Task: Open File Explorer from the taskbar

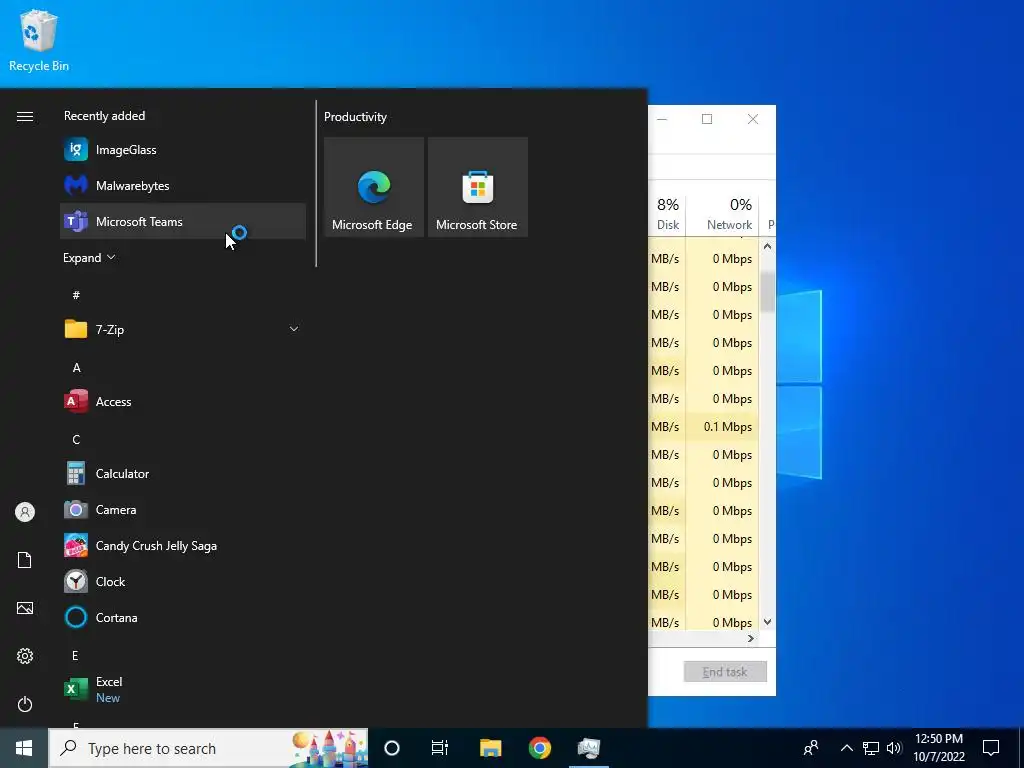Action: pyautogui.click(x=490, y=748)
